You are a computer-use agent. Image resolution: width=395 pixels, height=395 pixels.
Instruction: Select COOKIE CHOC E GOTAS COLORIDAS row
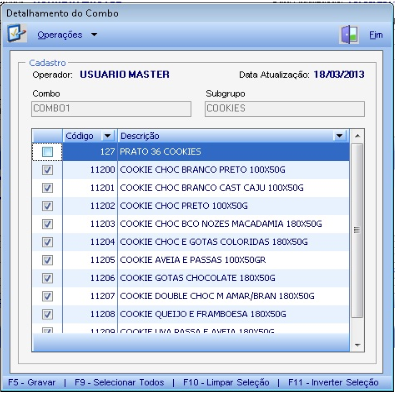click(x=191, y=242)
